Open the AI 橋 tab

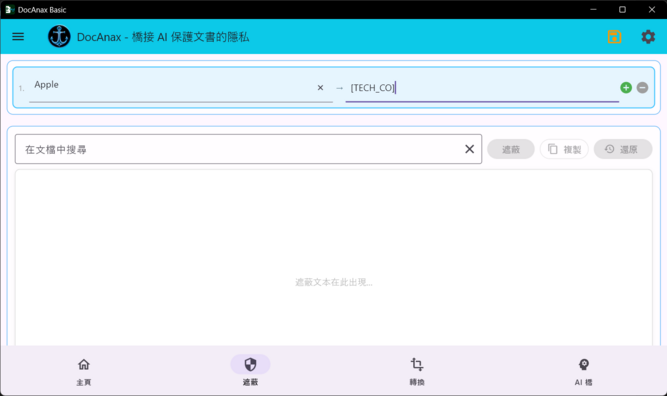click(584, 371)
